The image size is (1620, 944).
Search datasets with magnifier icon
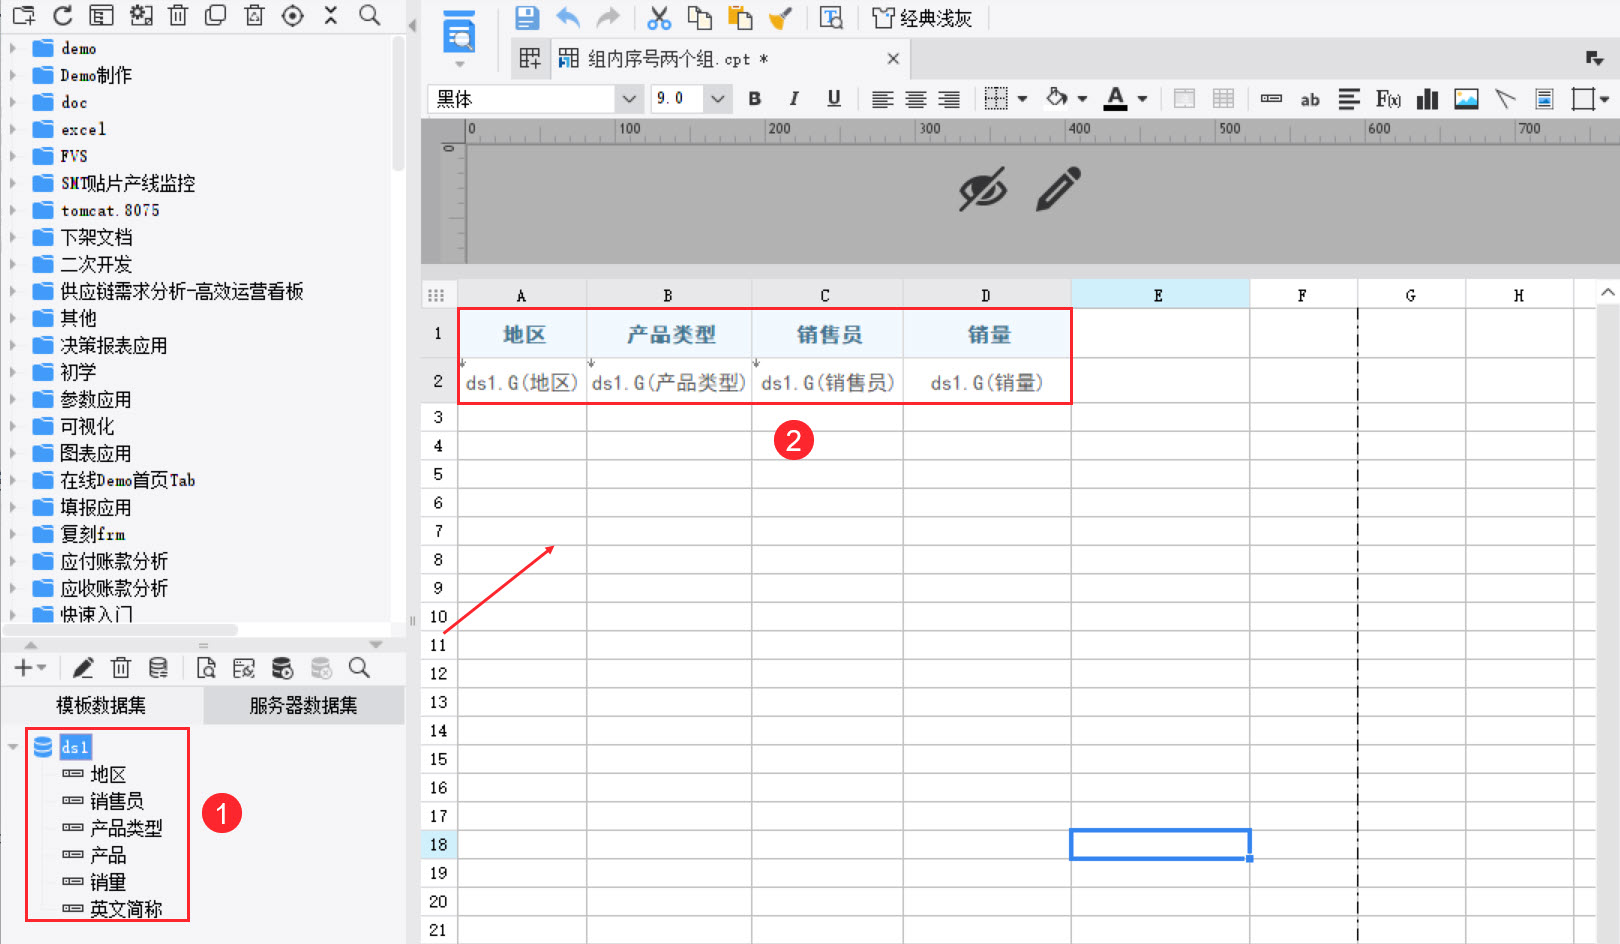359,668
